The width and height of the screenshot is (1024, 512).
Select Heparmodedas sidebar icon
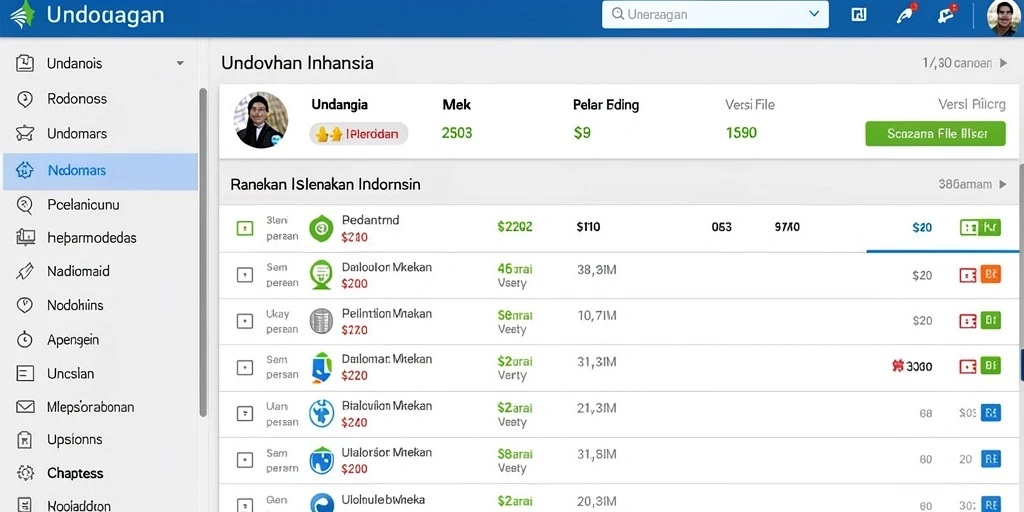pyautogui.click(x=25, y=237)
